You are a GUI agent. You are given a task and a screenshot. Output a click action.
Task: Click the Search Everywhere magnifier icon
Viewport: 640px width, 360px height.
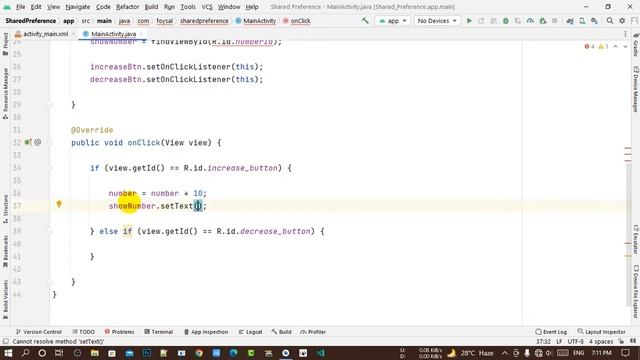point(610,20)
